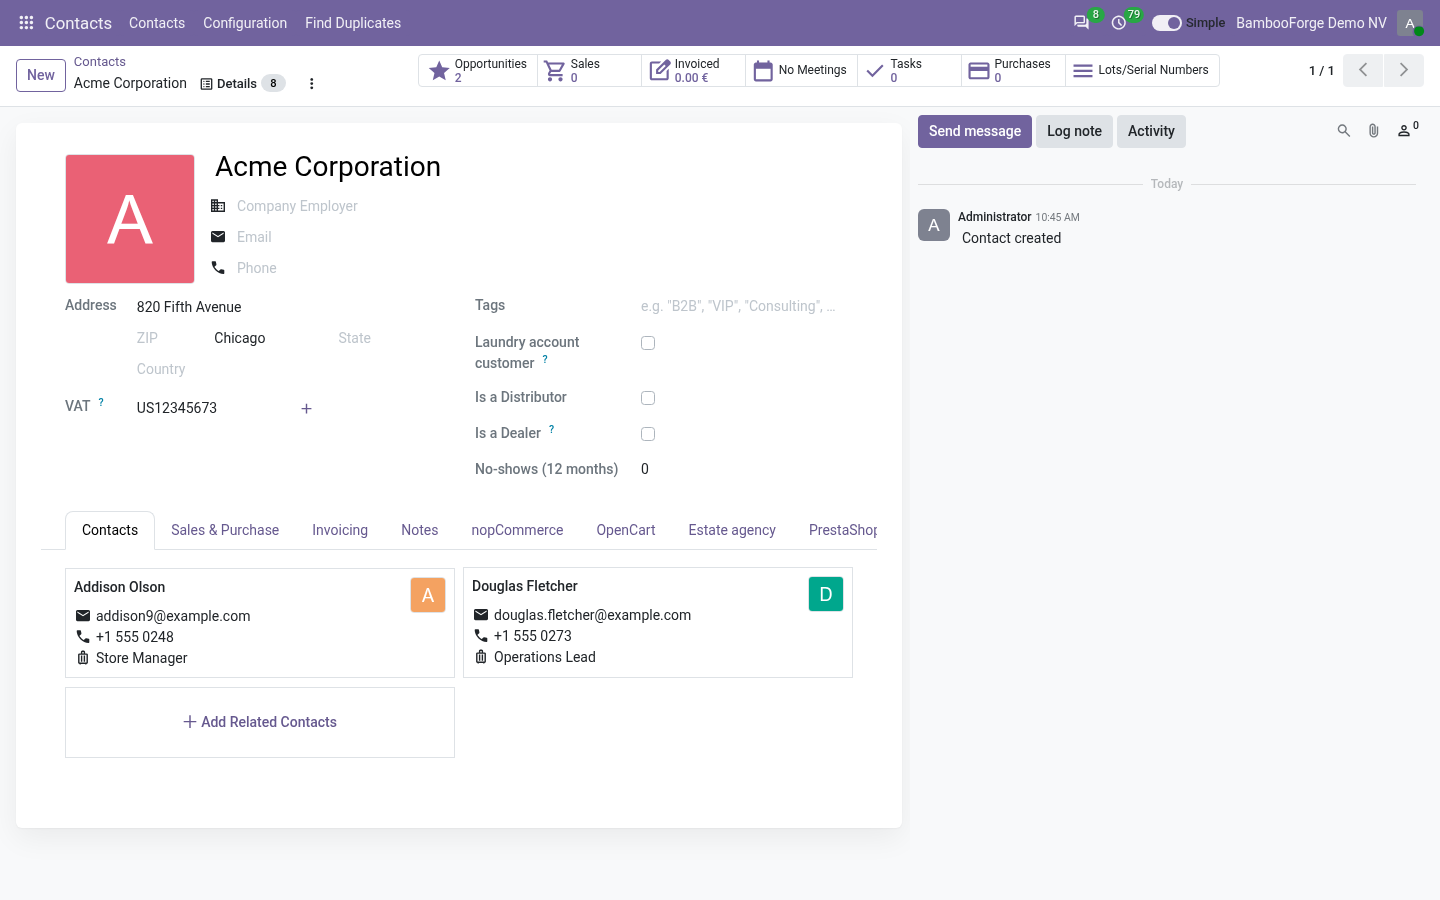
Task: Open the Purchases card stat button
Action: point(1013,71)
